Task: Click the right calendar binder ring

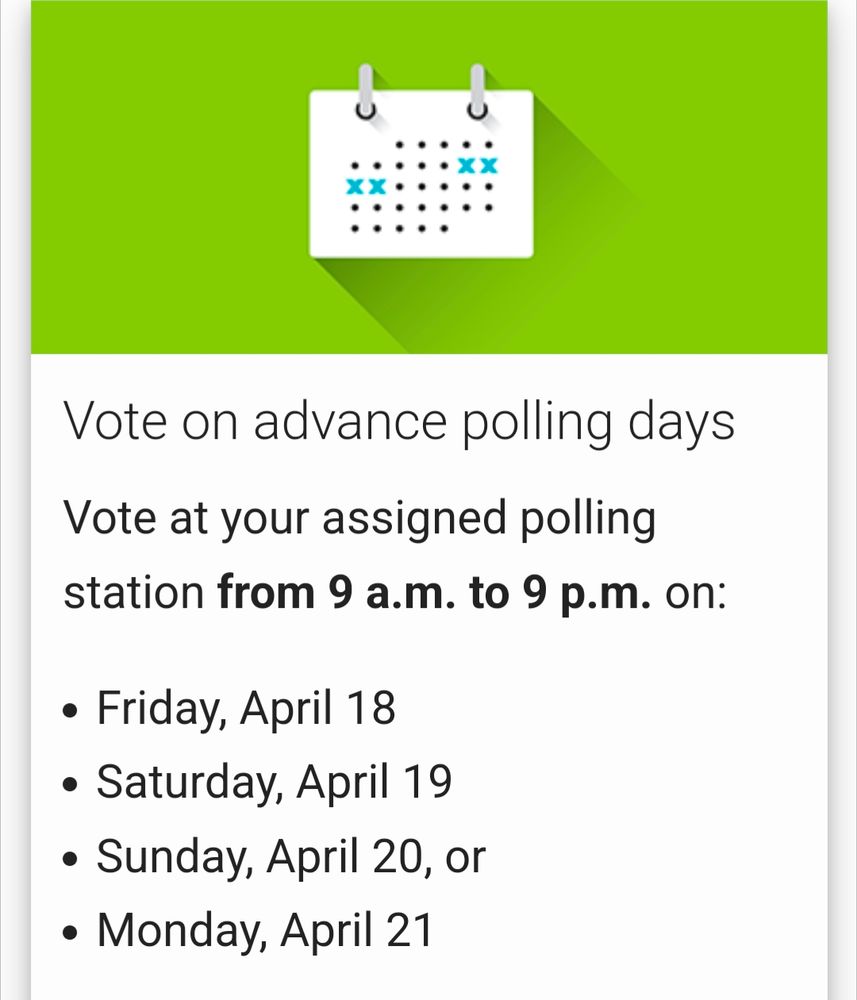Action: click(x=477, y=92)
